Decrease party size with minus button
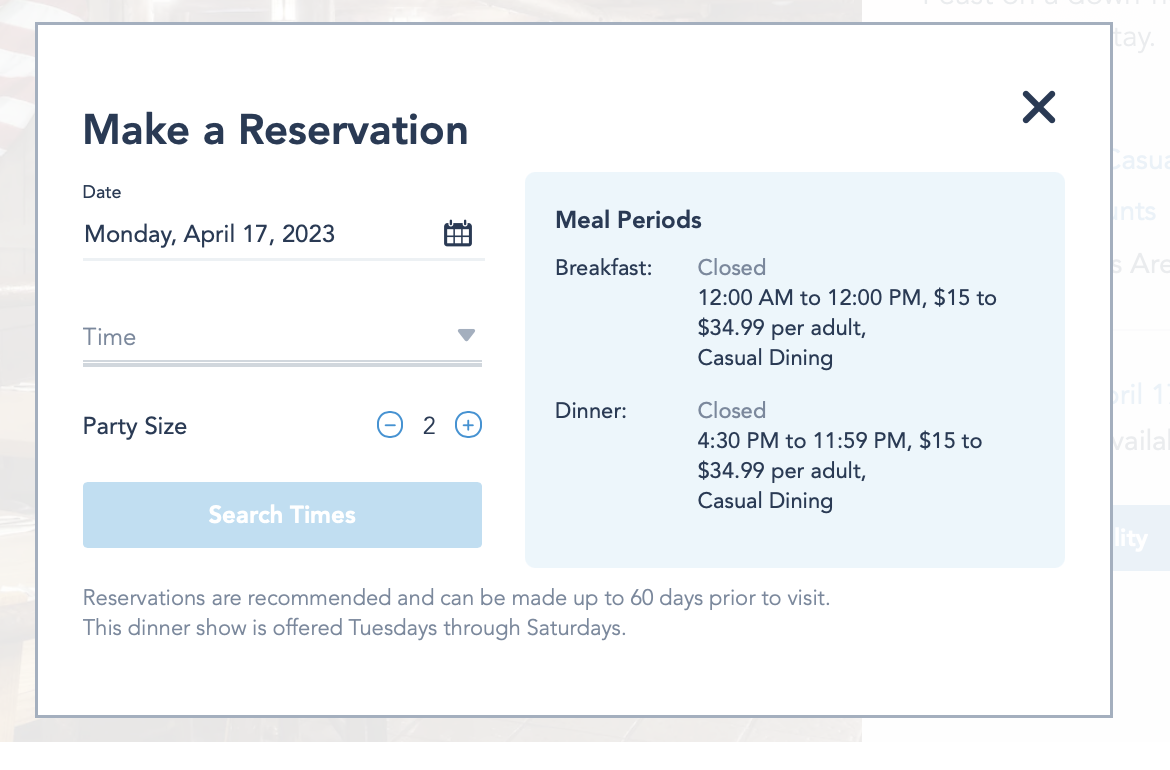This screenshot has width=1170, height=770. [389, 426]
